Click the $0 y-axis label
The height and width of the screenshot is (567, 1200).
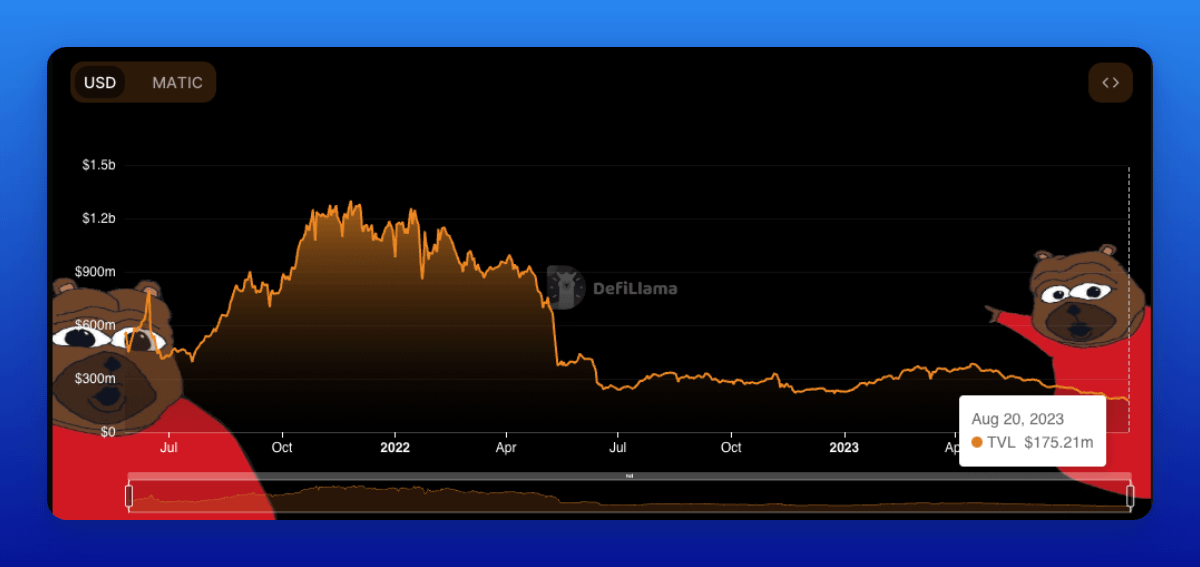tap(105, 432)
